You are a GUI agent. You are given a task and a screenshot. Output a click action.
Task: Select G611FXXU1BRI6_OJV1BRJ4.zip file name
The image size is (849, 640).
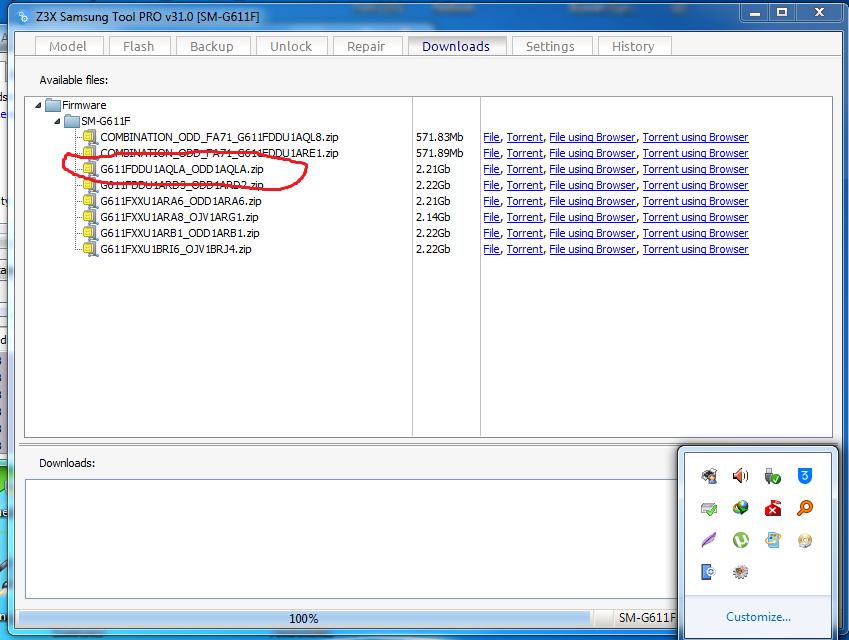[x=176, y=249]
